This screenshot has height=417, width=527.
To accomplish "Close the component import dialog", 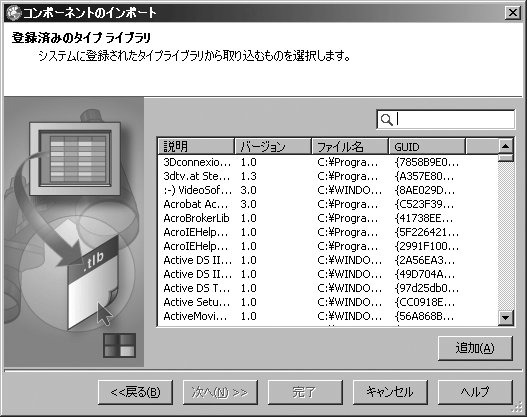I will [513, 13].
